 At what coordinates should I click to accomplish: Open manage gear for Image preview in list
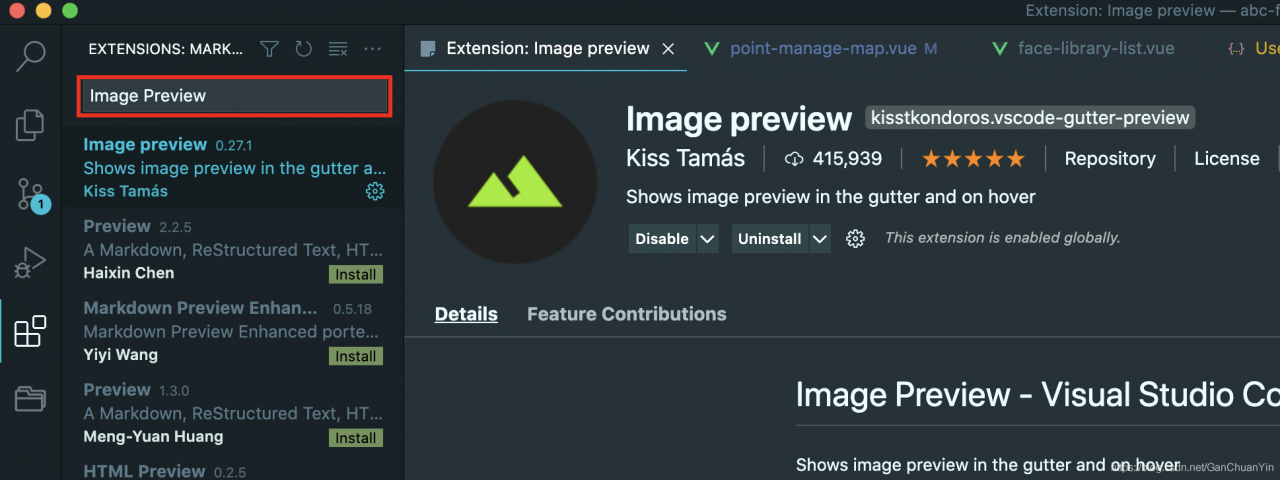(375, 191)
